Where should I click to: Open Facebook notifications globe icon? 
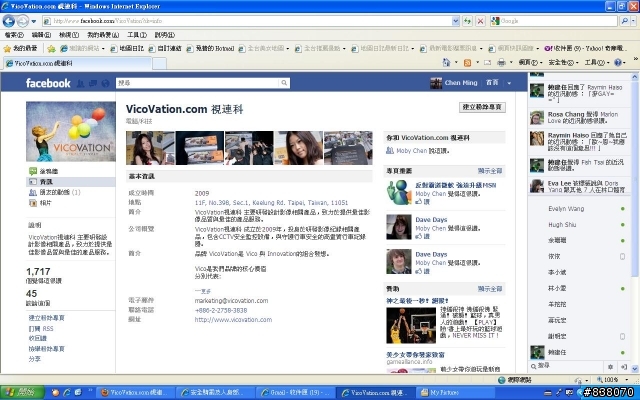click(x=105, y=83)
